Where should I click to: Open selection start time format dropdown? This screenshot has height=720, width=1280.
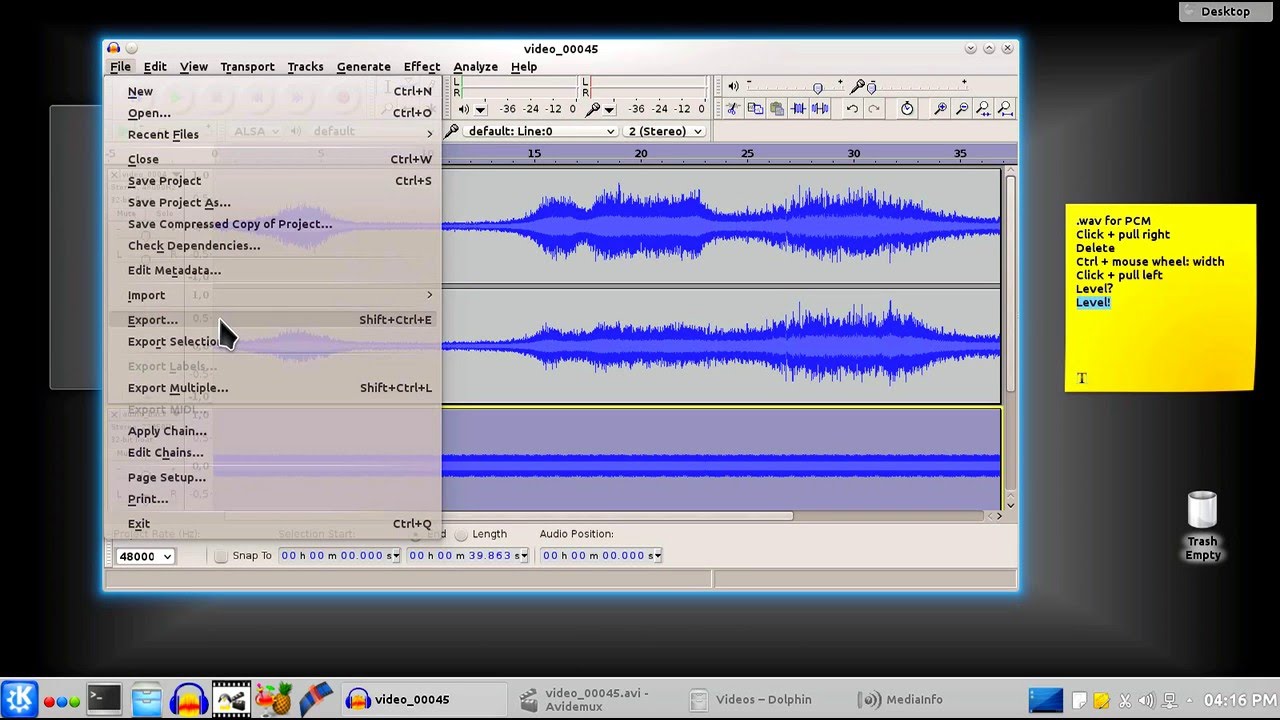tap(394, 555)
